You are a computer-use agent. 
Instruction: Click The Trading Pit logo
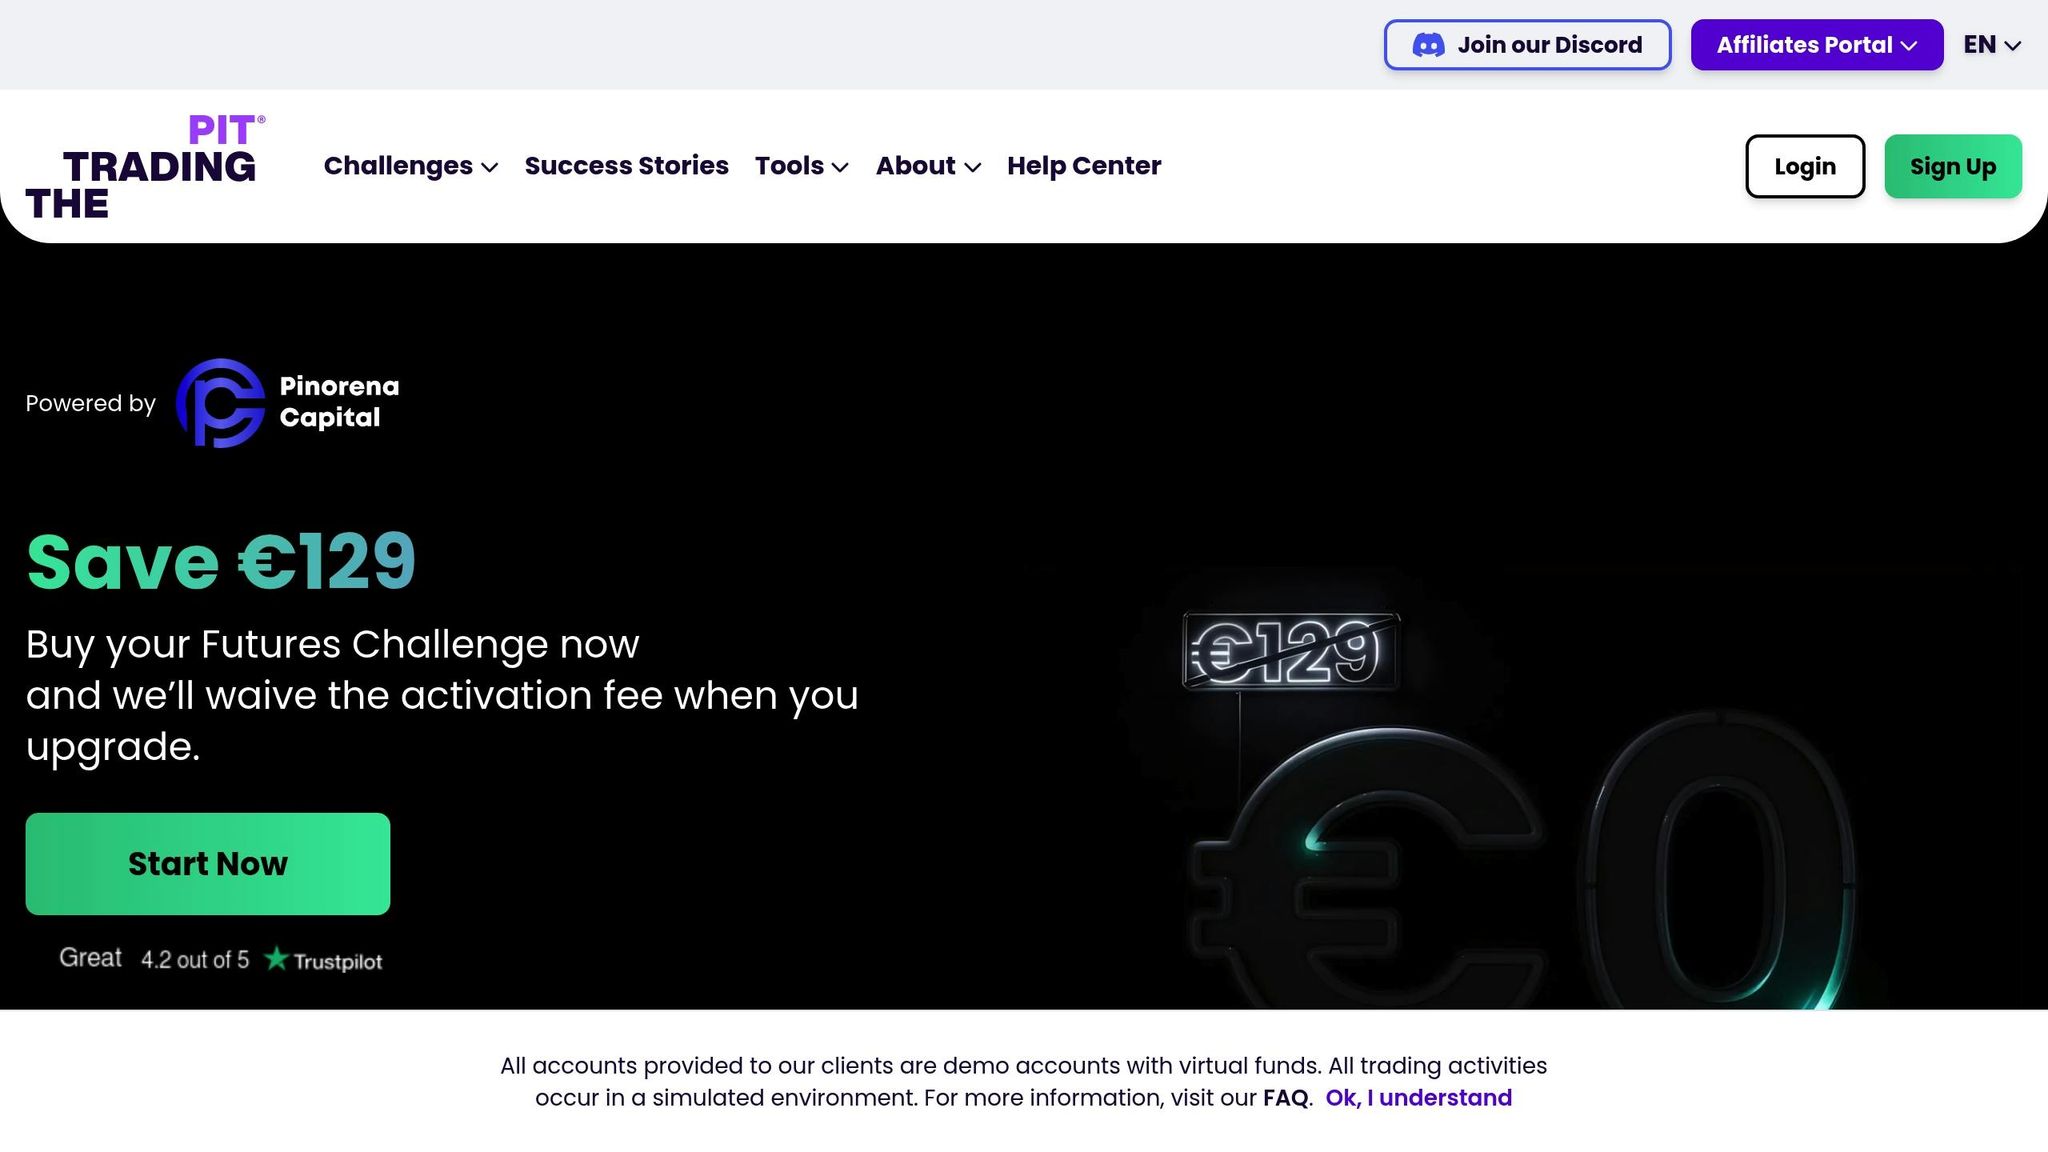click(145, 167)
